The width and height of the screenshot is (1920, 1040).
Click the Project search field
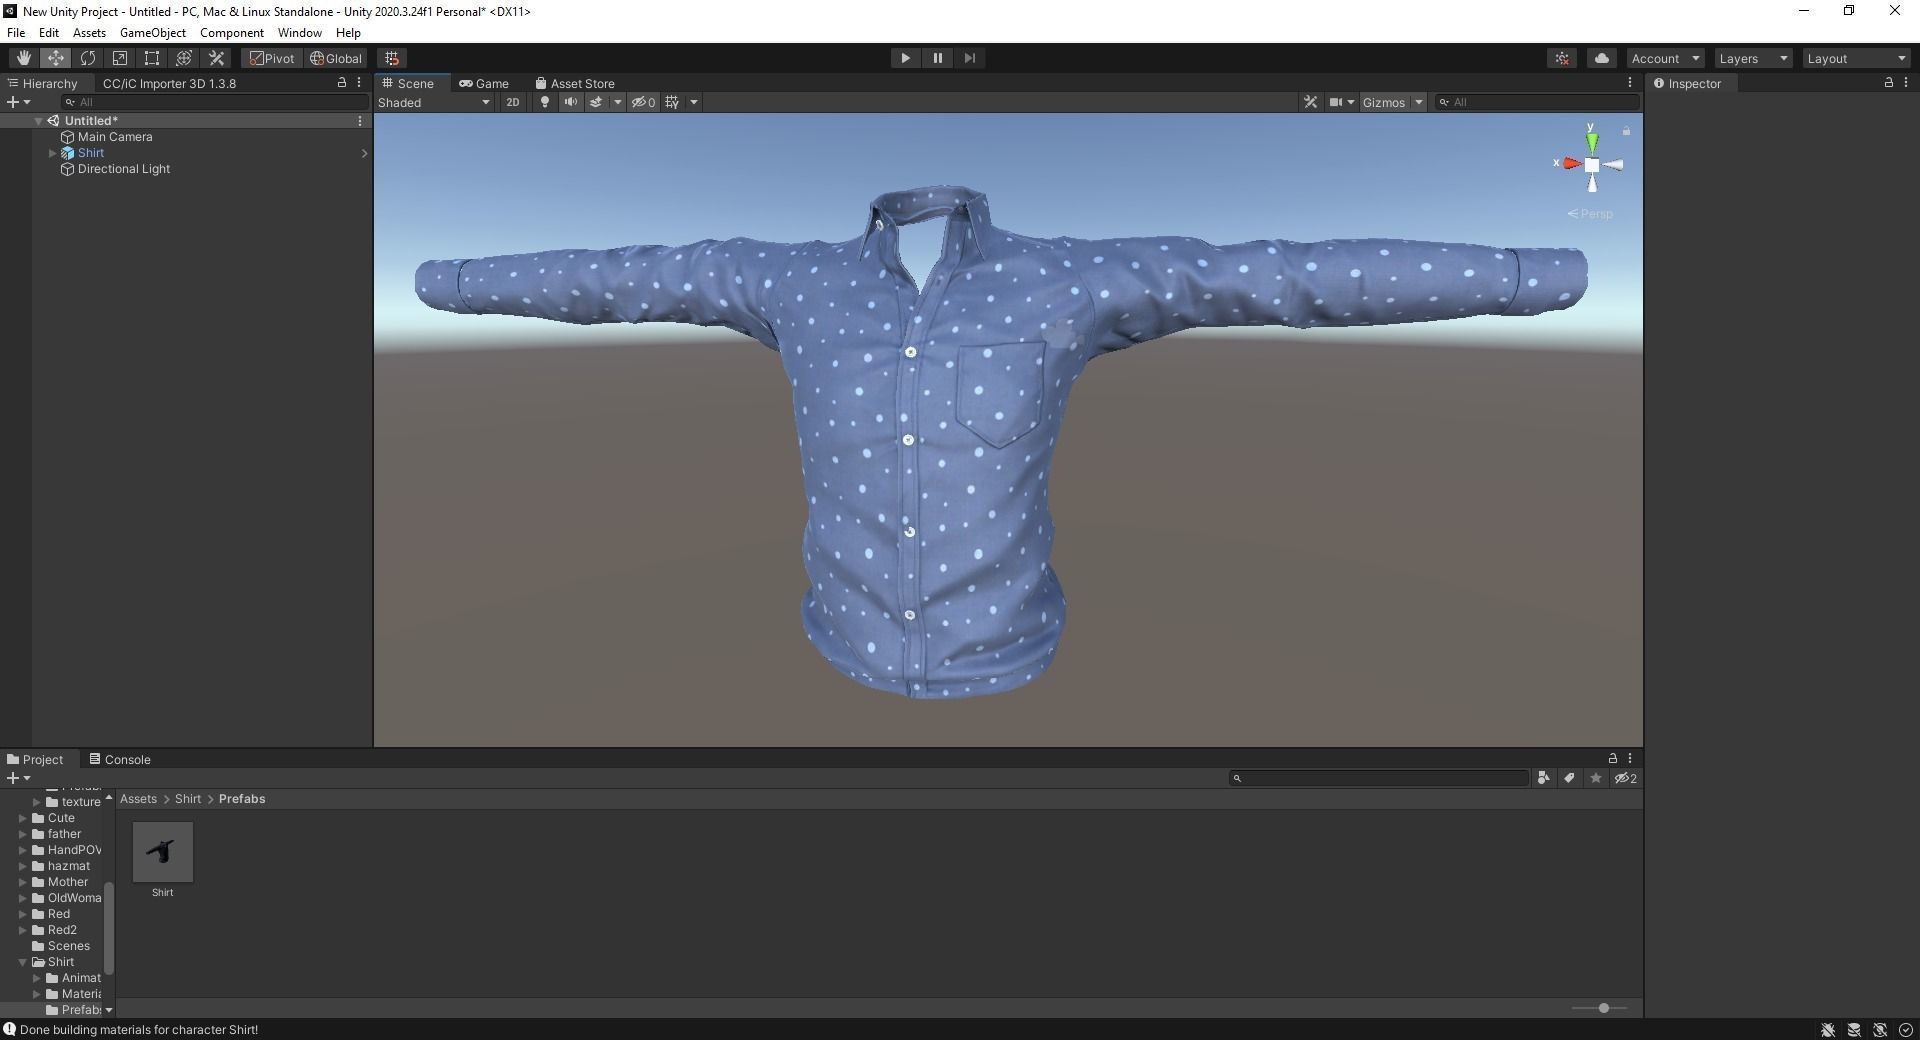pos(1379,778)
